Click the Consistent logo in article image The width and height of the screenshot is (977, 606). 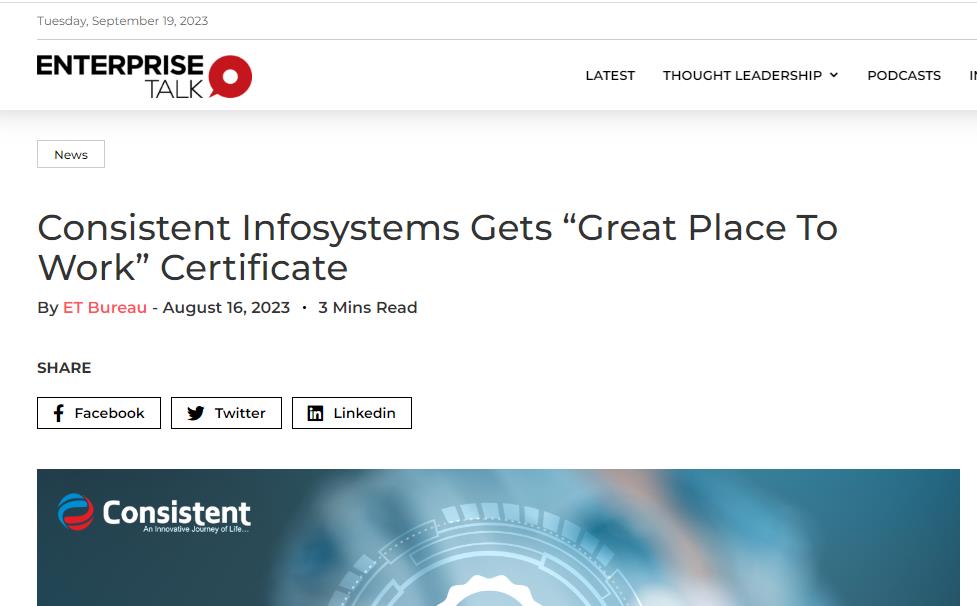pyautogui.click(x=154, y=513)
